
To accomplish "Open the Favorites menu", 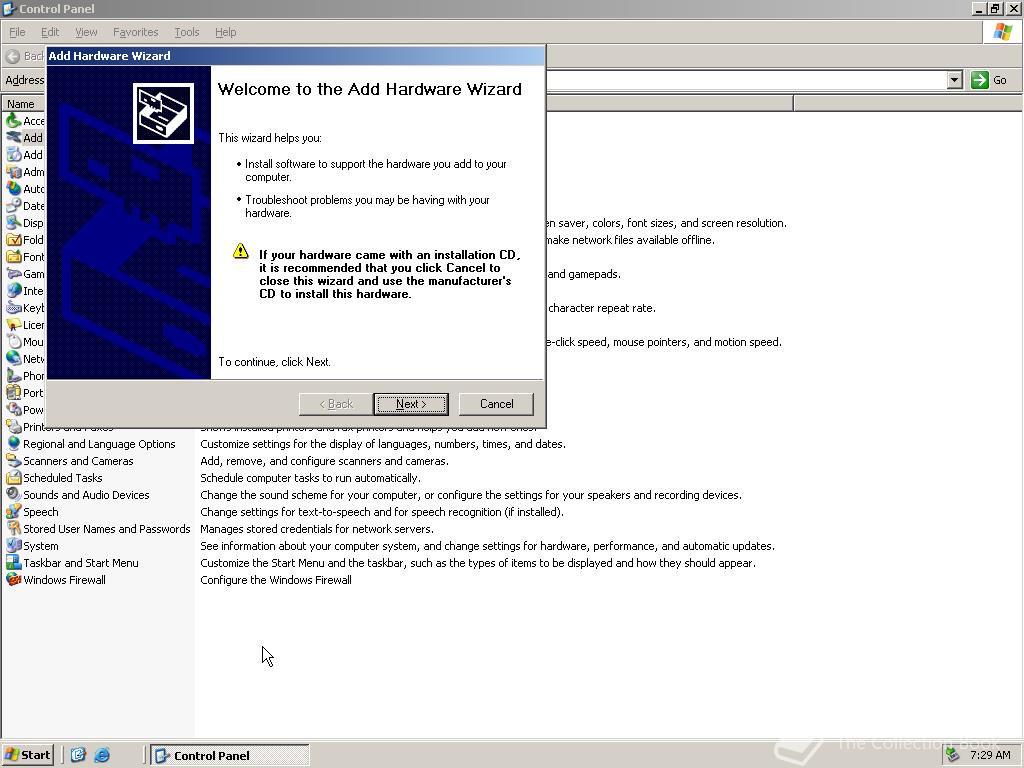I will click(135, 32).
